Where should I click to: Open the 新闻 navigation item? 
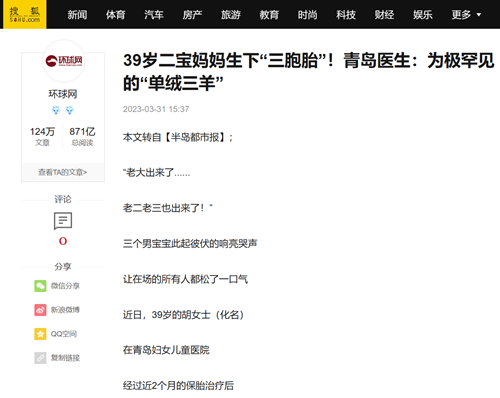point(77,15)
